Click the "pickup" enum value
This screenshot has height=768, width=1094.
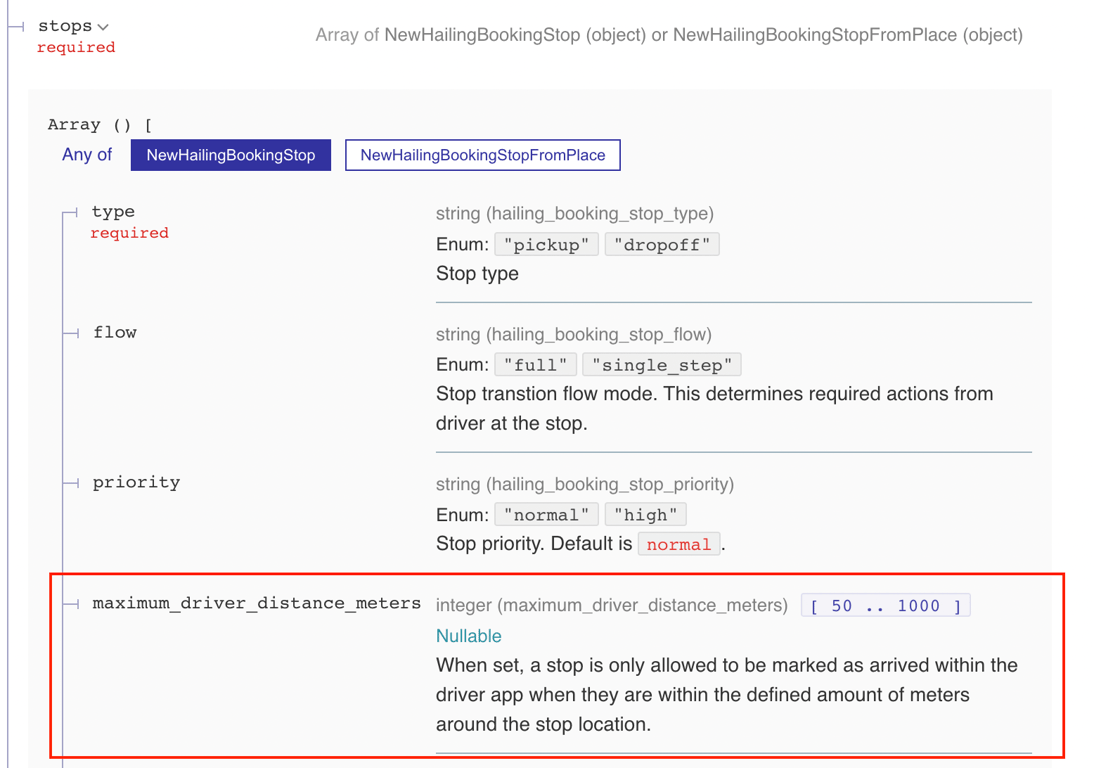coord(546,245)
